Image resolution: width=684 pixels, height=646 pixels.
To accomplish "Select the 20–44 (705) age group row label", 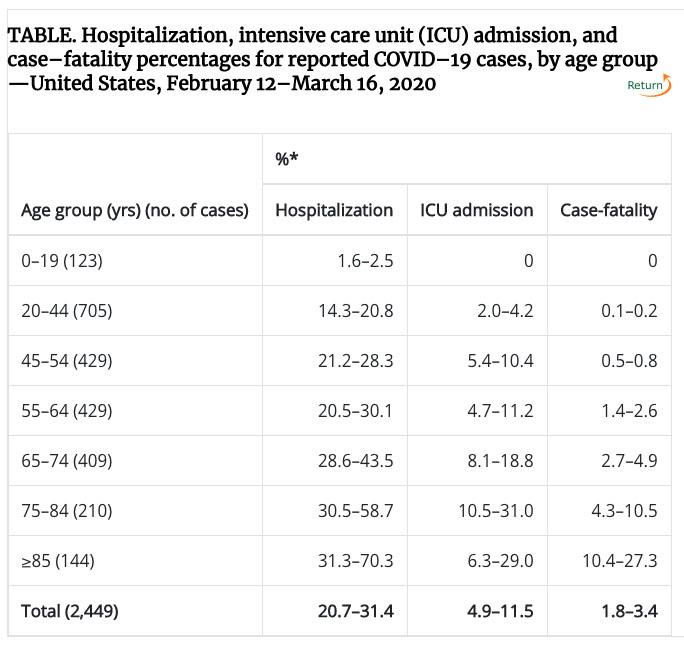I will pyautogui.click(x=66, y=311).
